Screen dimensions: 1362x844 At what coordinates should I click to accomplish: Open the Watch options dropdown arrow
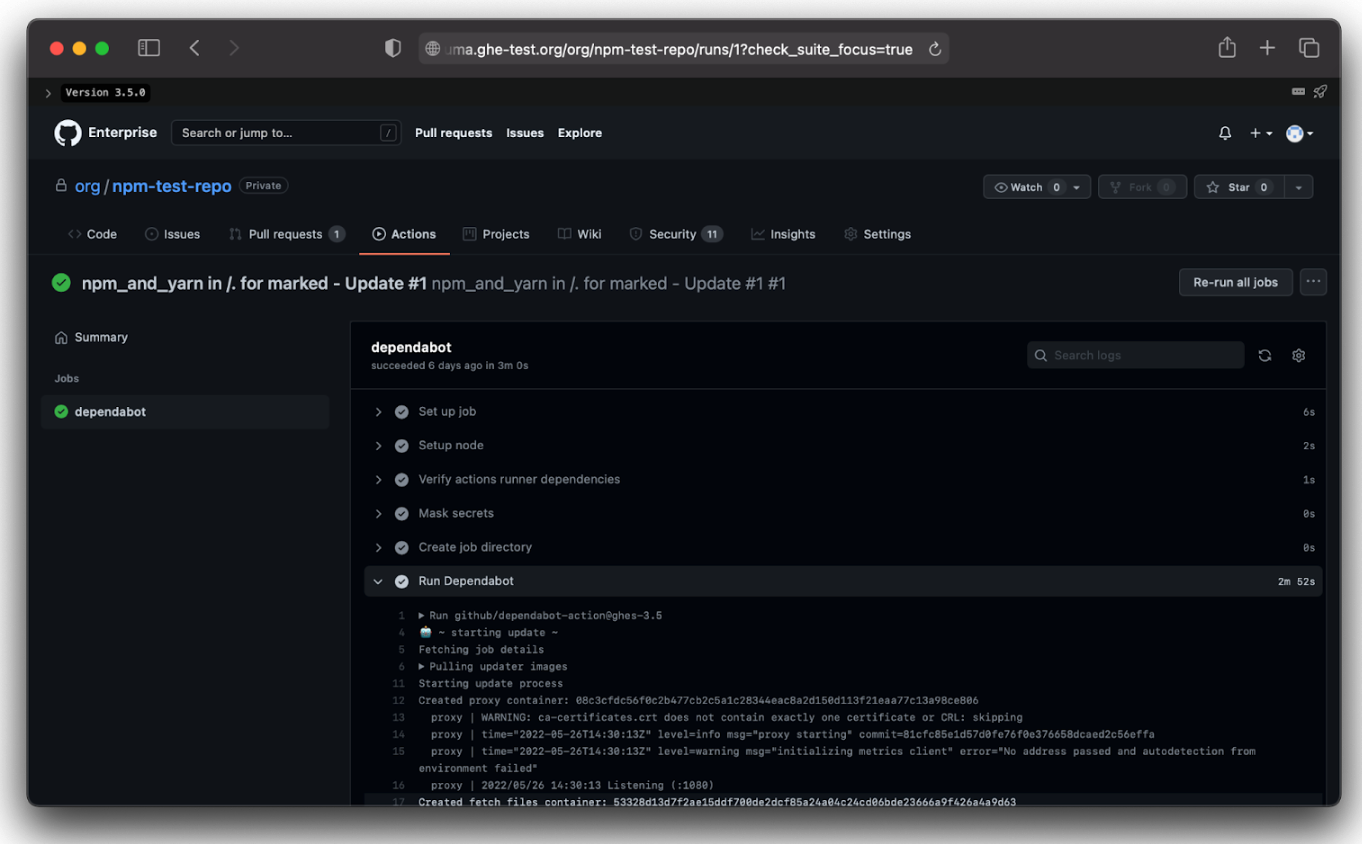1077,187
